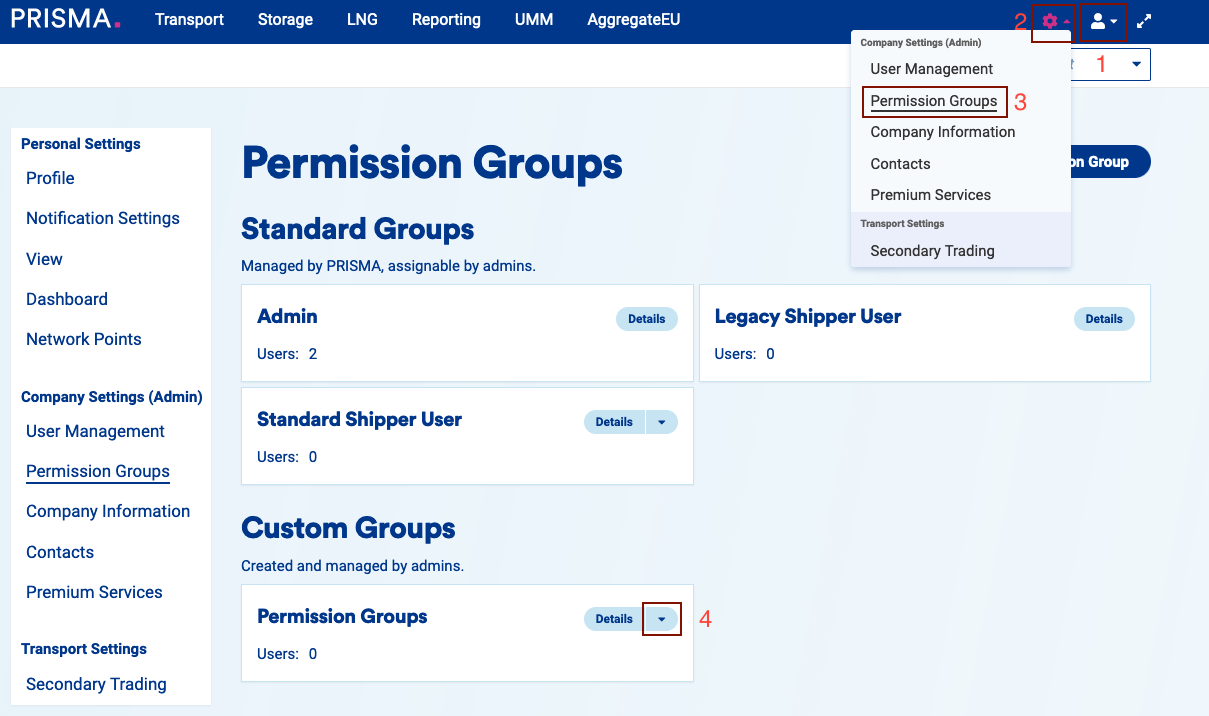Go to Network Points in the sidebar

pos(84,339)
